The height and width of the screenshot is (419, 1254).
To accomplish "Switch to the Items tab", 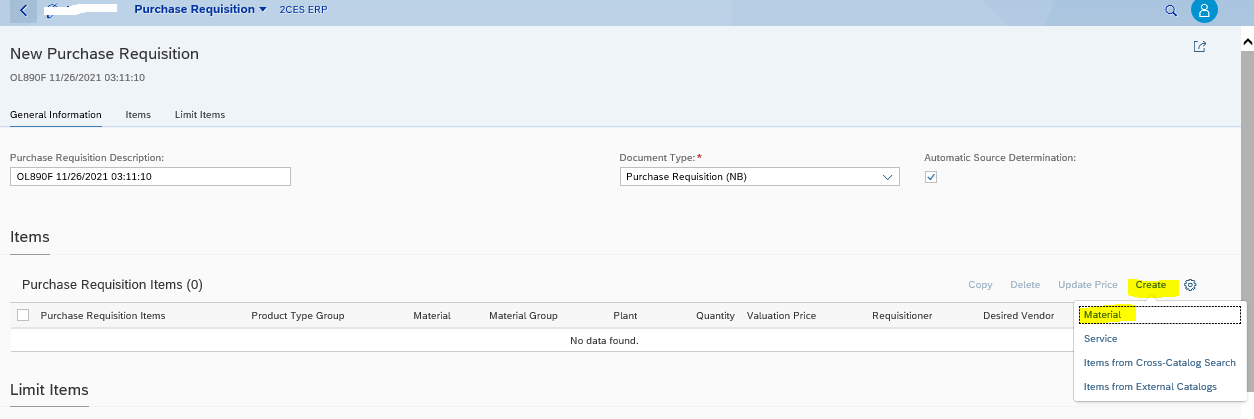I will [138, 115].
